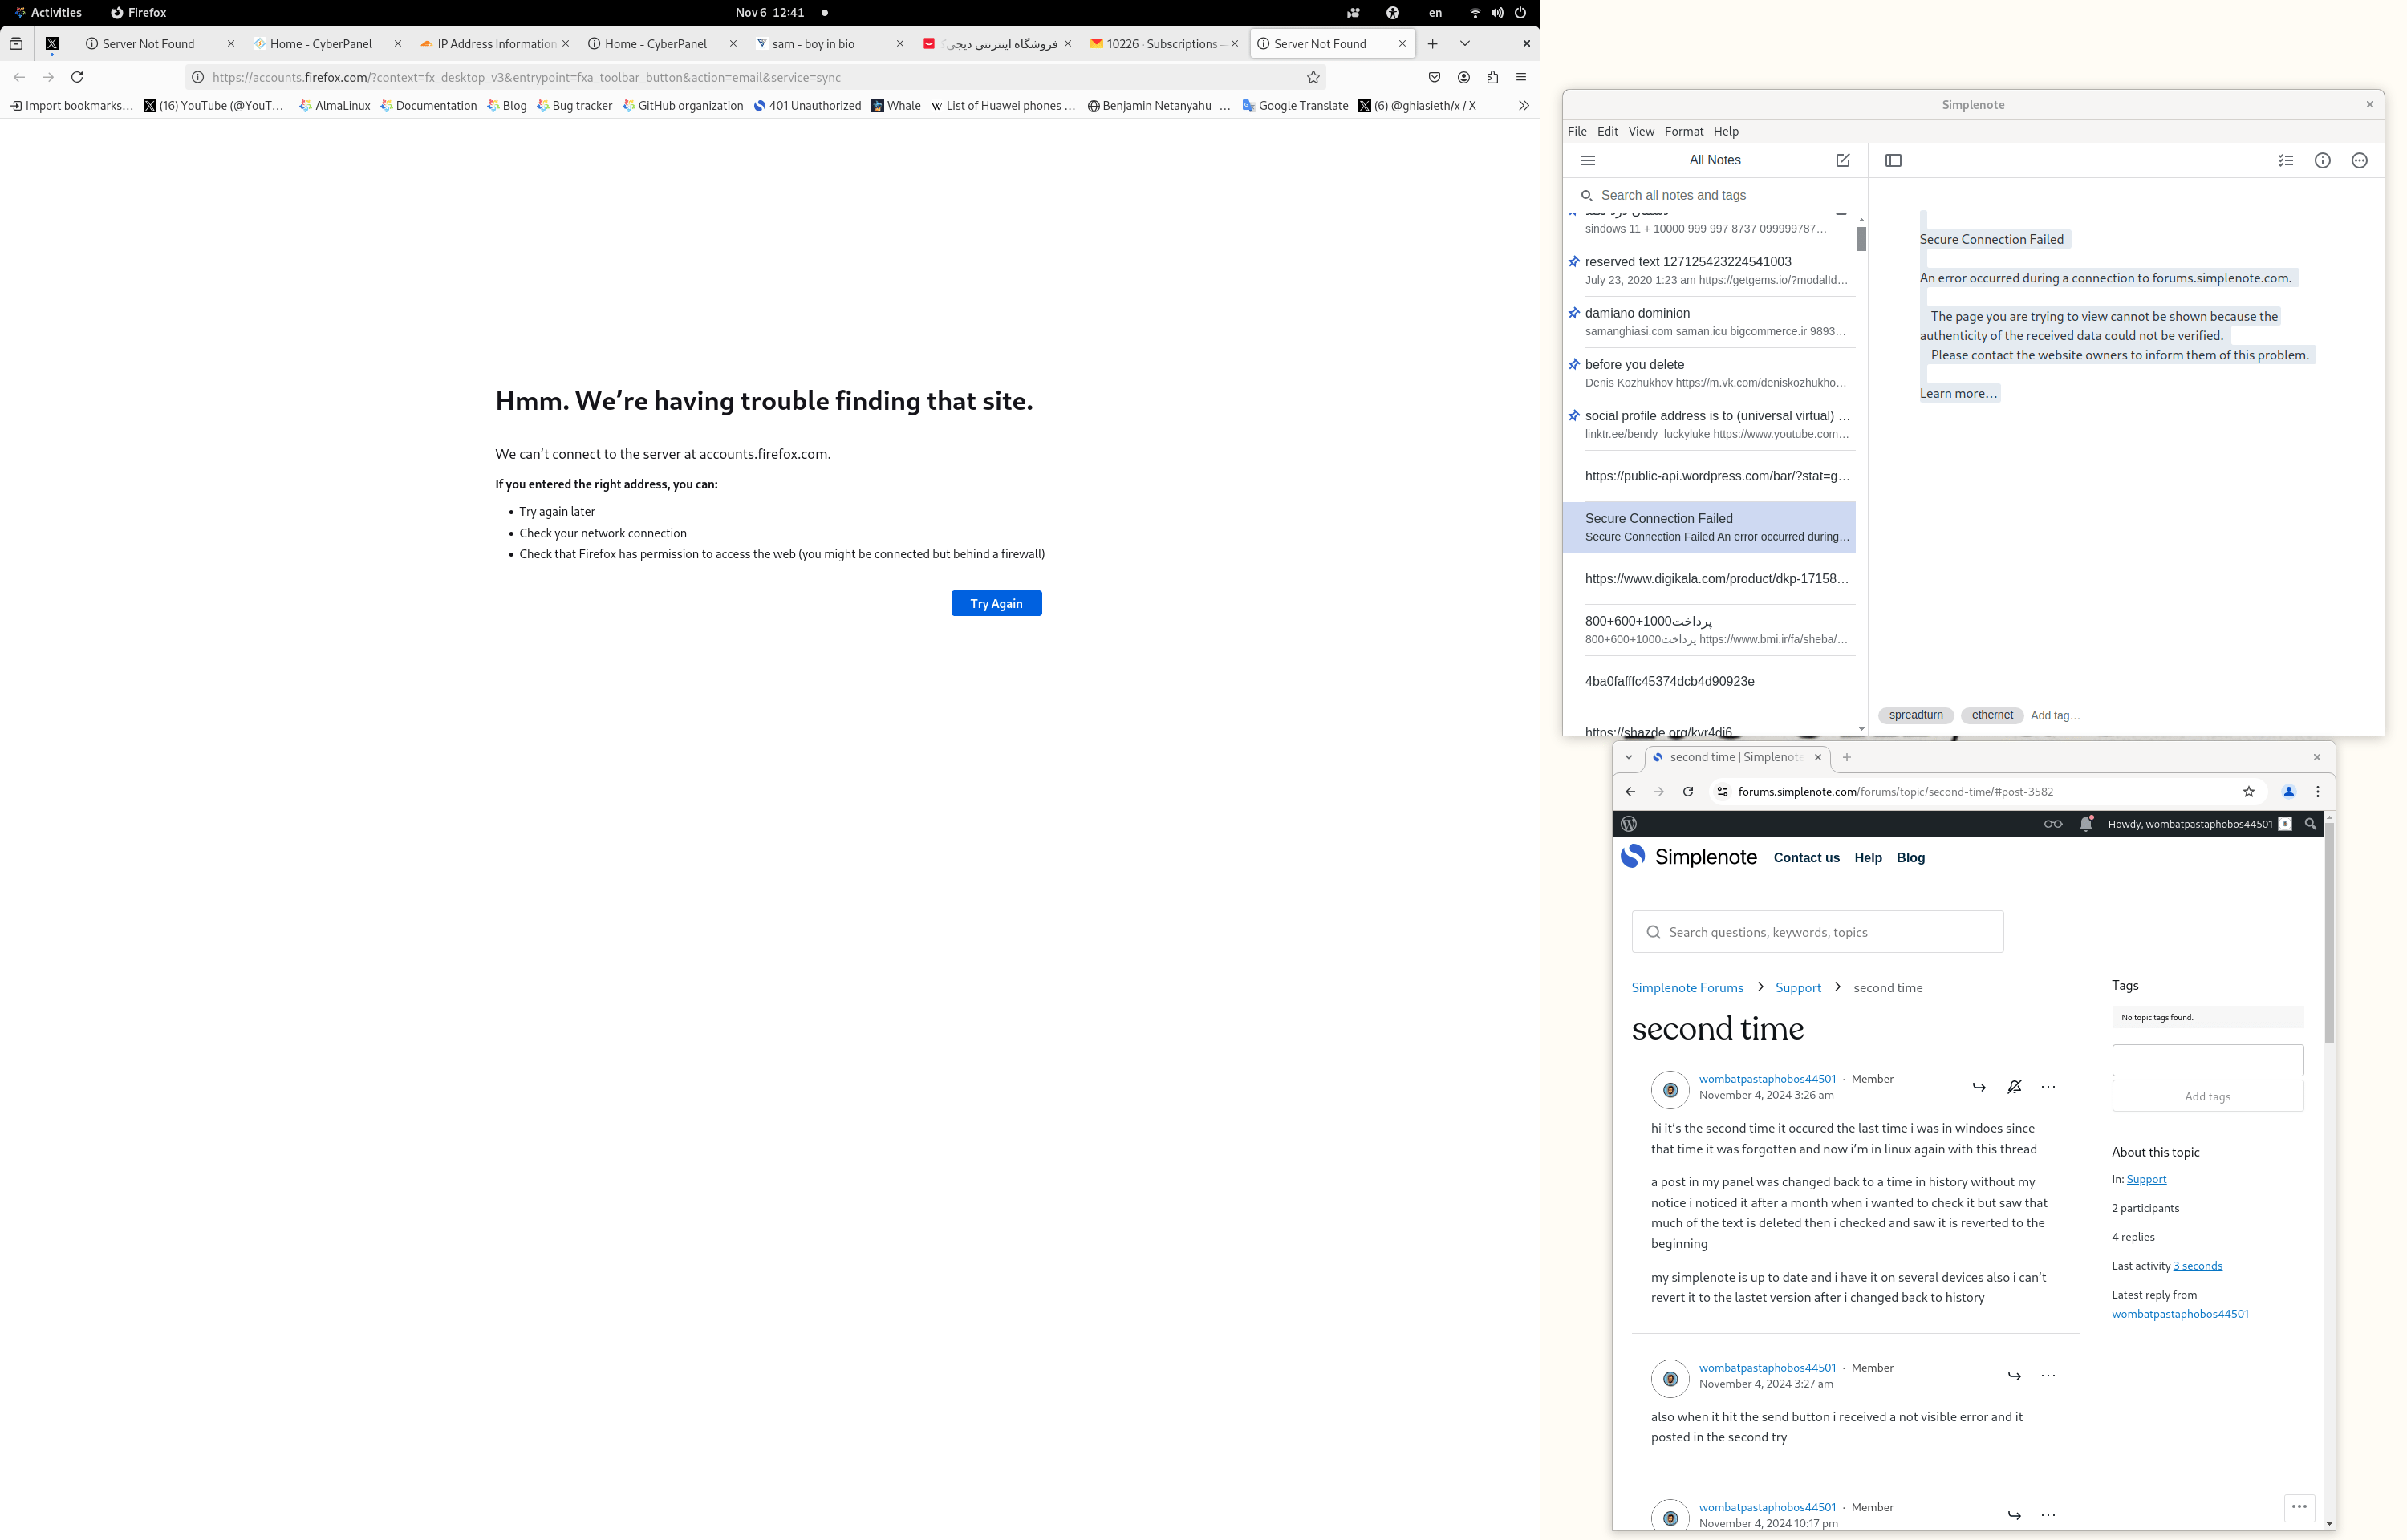Open the tab search dropdown in the Chrome window

click(1628, 757)
